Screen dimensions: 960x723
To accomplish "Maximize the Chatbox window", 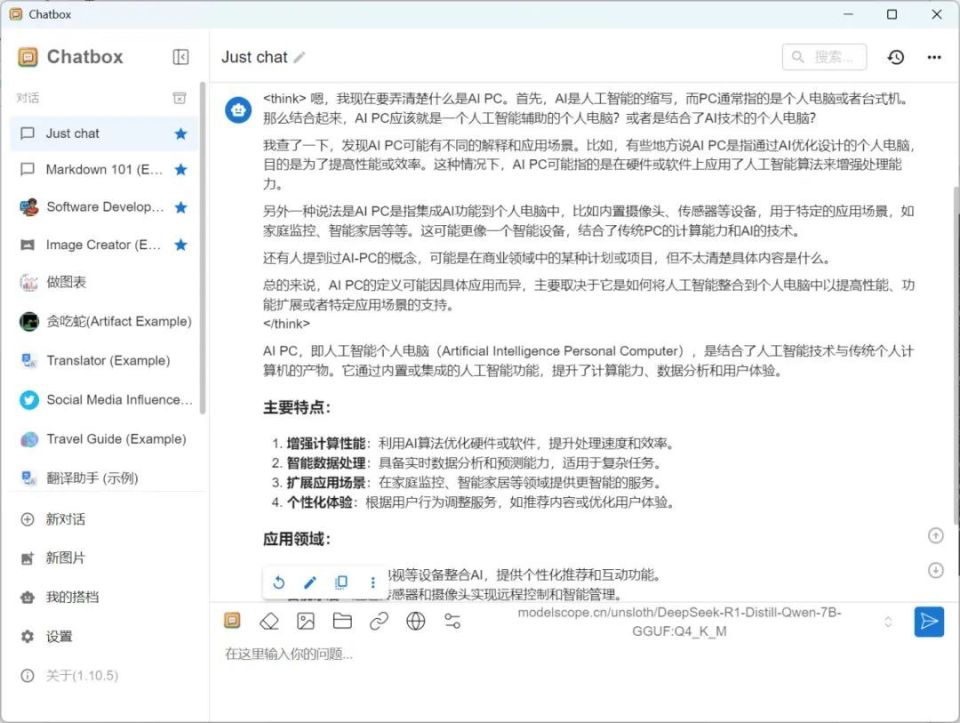I will [x=892, y=14].
